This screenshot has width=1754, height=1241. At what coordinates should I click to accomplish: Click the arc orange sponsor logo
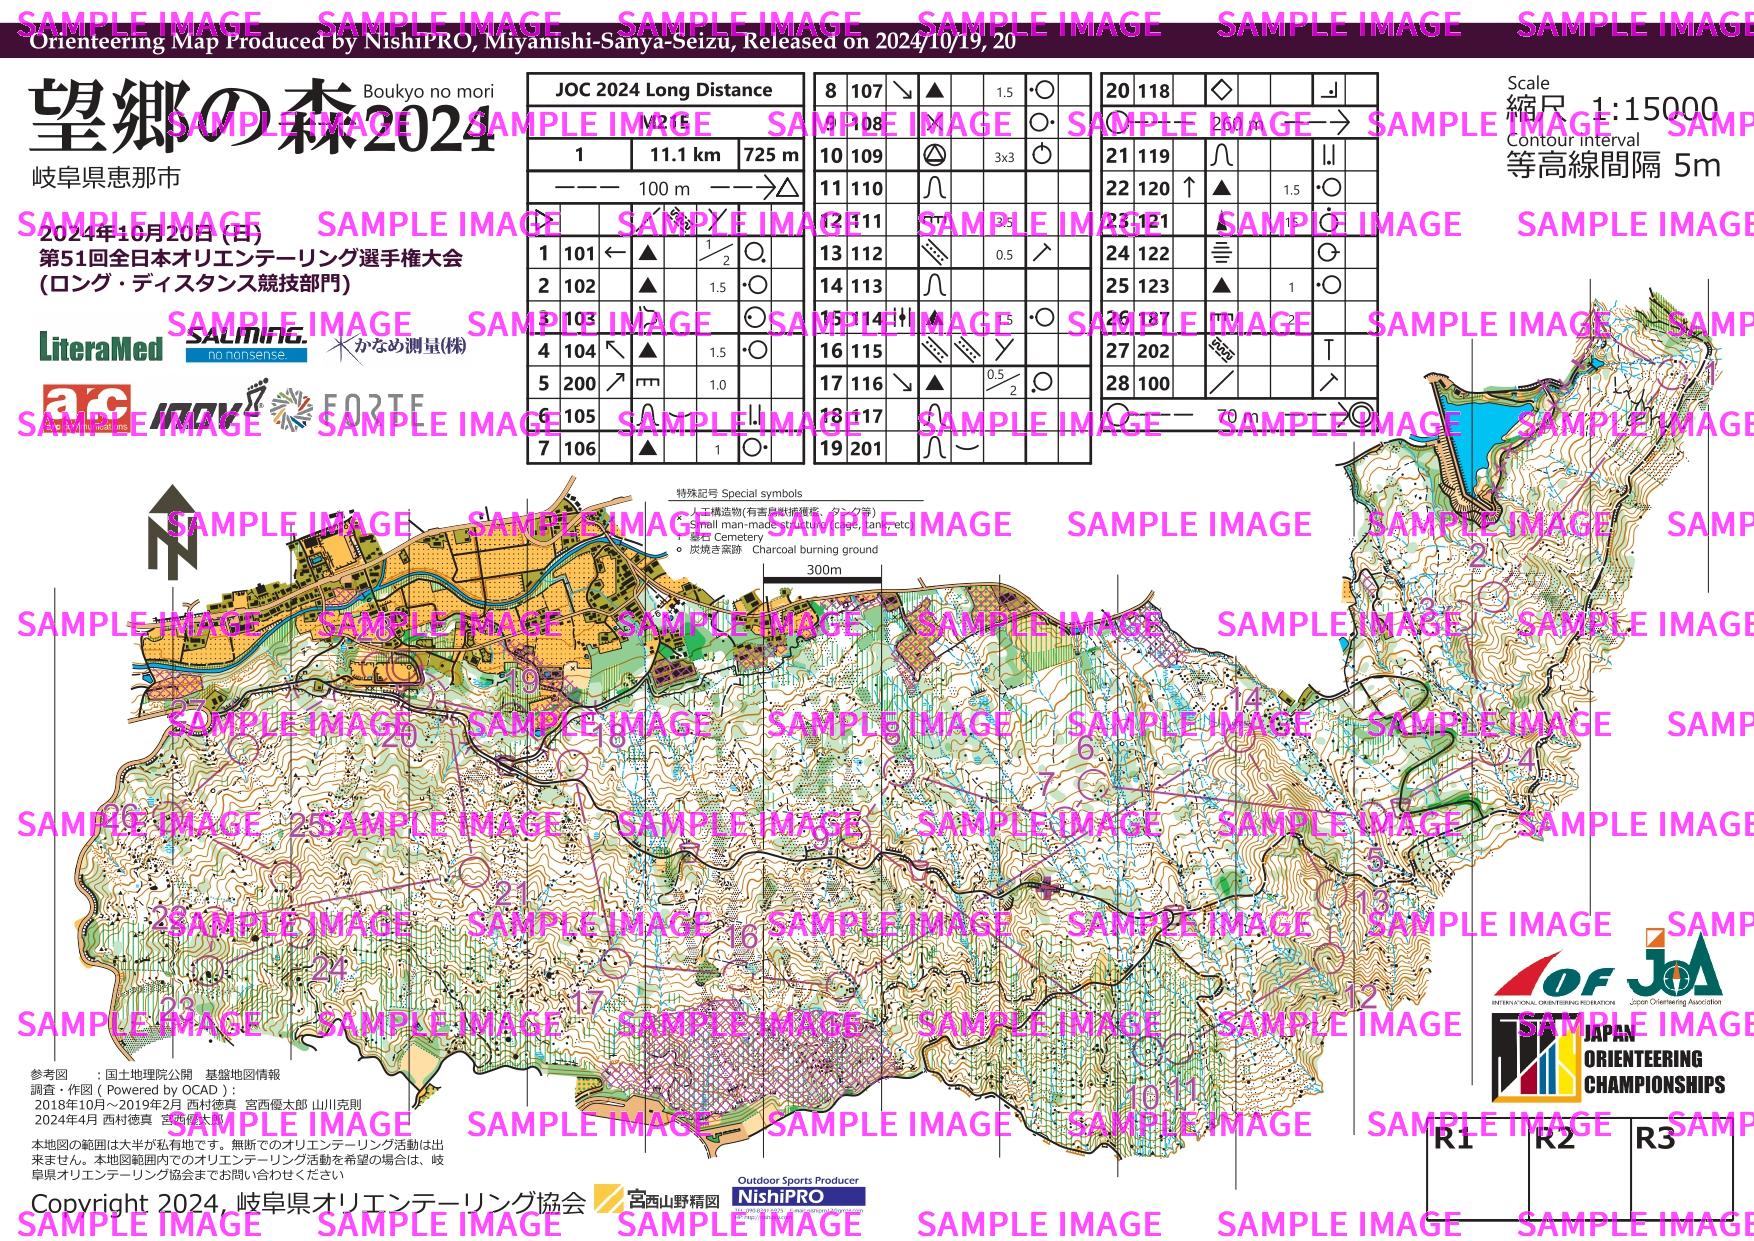(86, 408)
